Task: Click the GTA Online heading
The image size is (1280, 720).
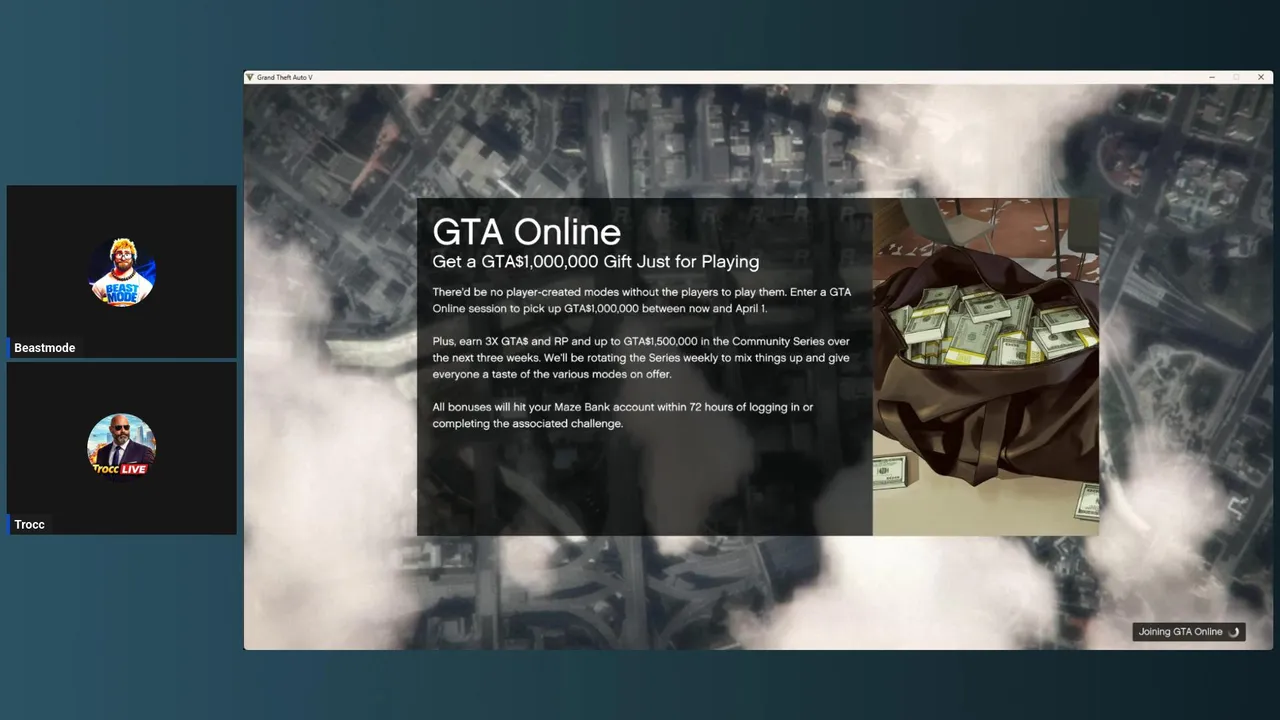Action: 527,232
